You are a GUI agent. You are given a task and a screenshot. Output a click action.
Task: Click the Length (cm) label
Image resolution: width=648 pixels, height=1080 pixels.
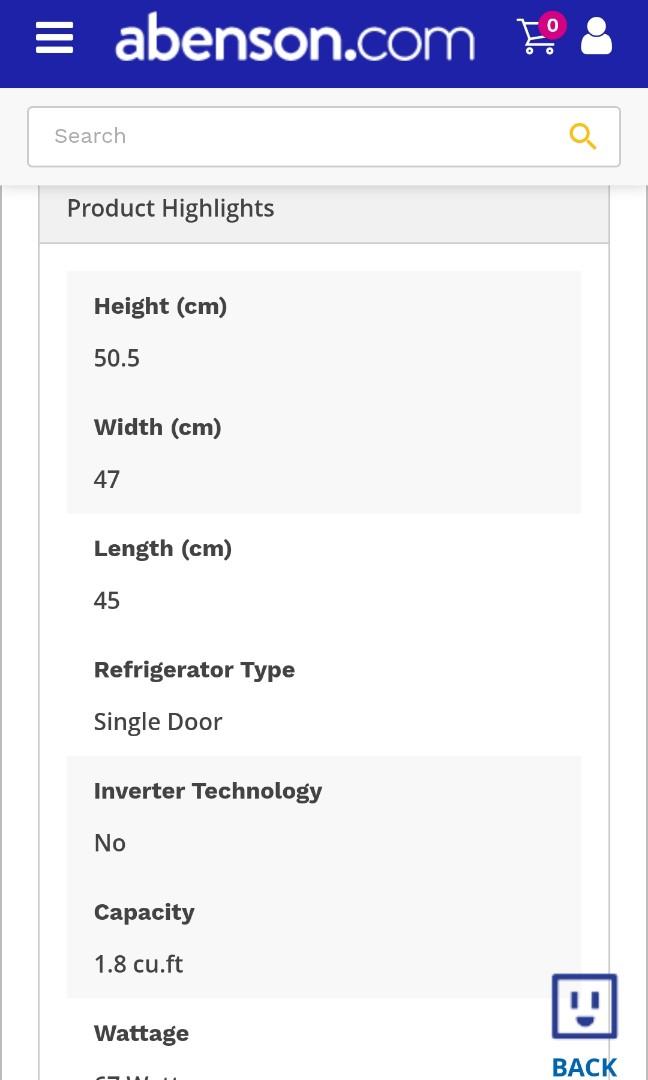163,548
